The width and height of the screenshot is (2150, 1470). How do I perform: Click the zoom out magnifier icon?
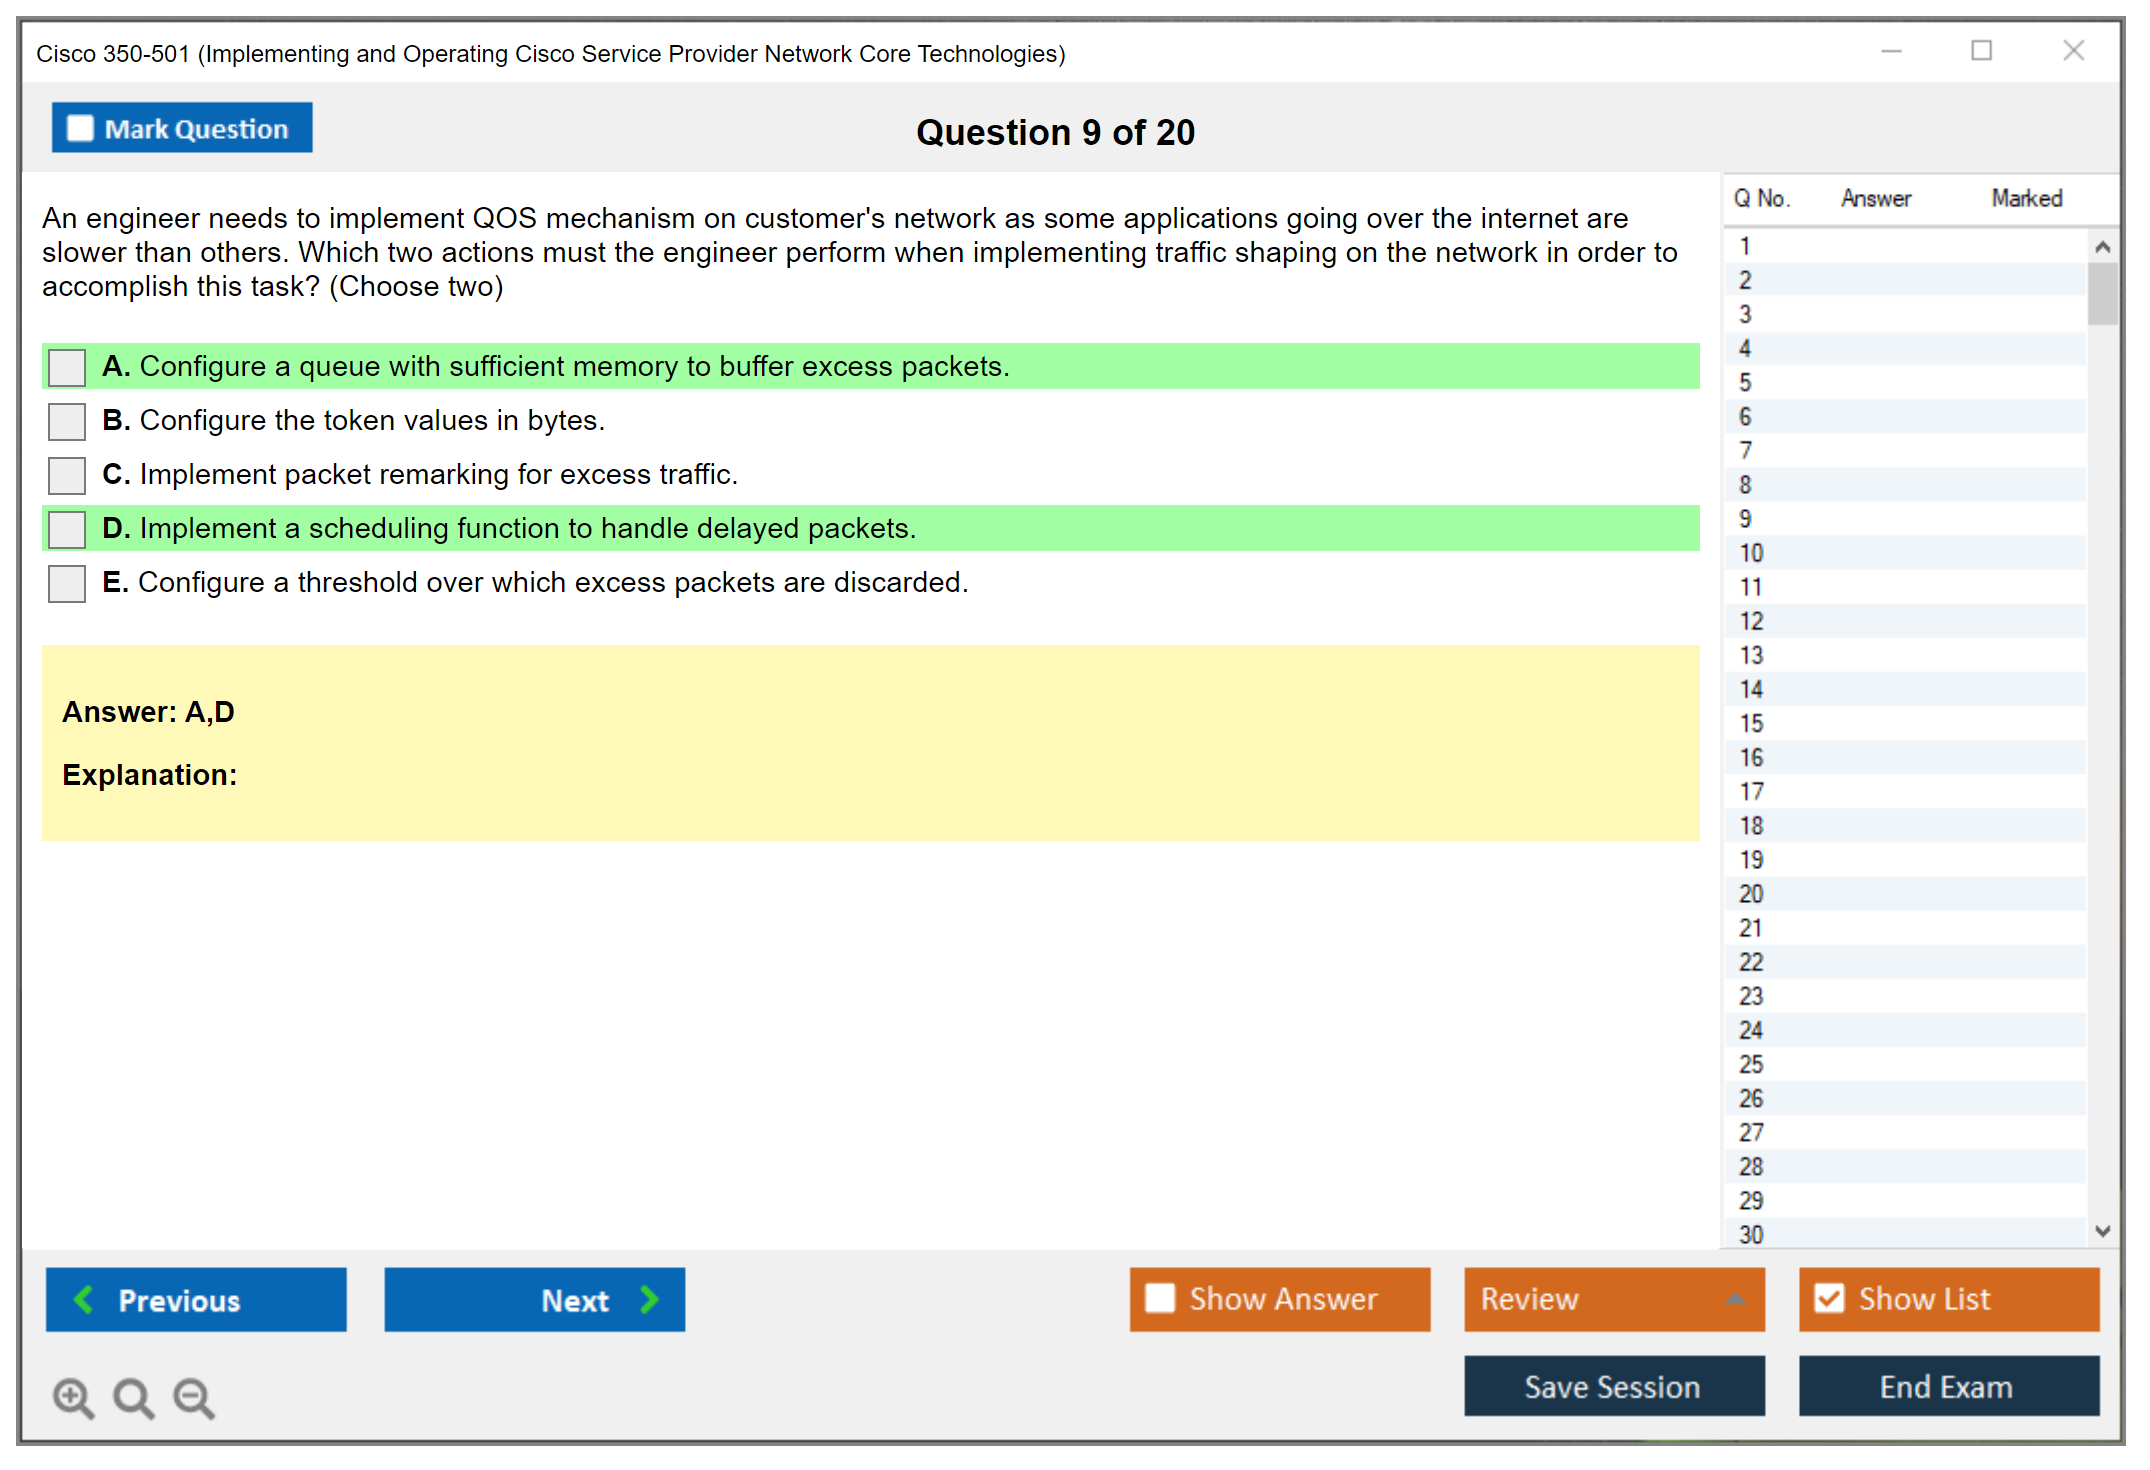(x=194, y=1397)
